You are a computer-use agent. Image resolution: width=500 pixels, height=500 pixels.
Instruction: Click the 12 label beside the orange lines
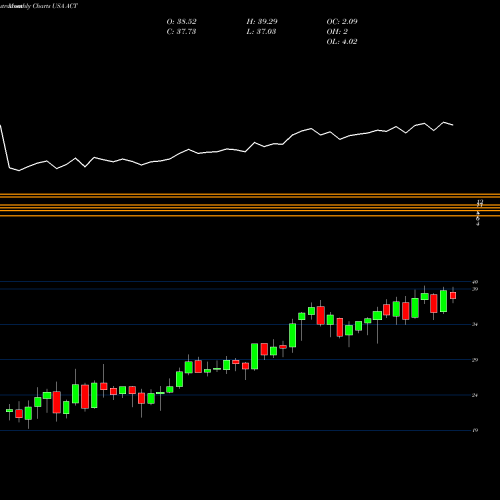(480, 202)
